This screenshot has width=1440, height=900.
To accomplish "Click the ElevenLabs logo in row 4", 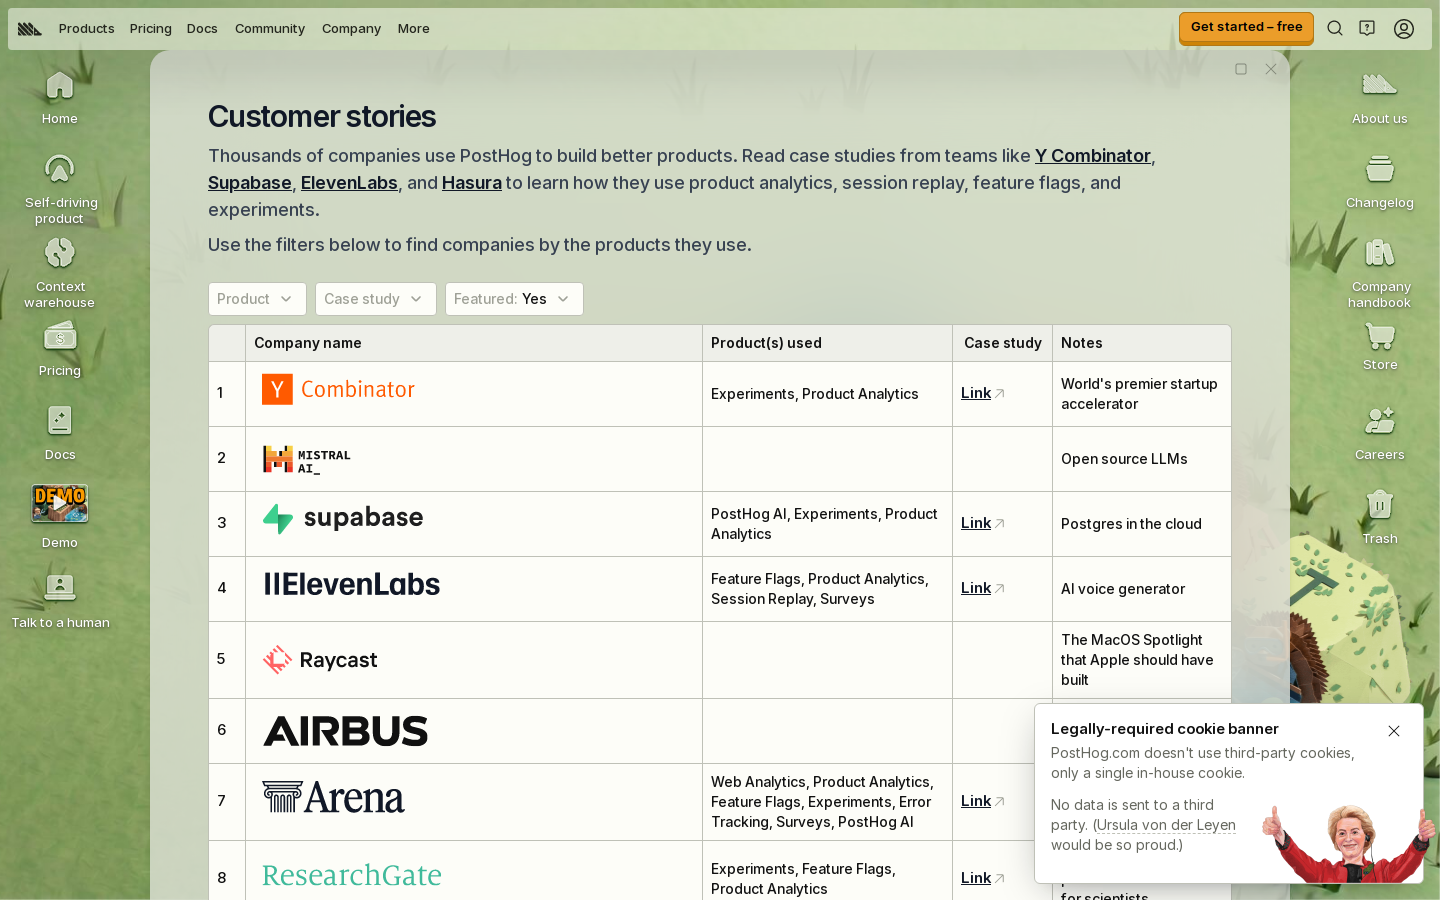I will tap(352, 585).
